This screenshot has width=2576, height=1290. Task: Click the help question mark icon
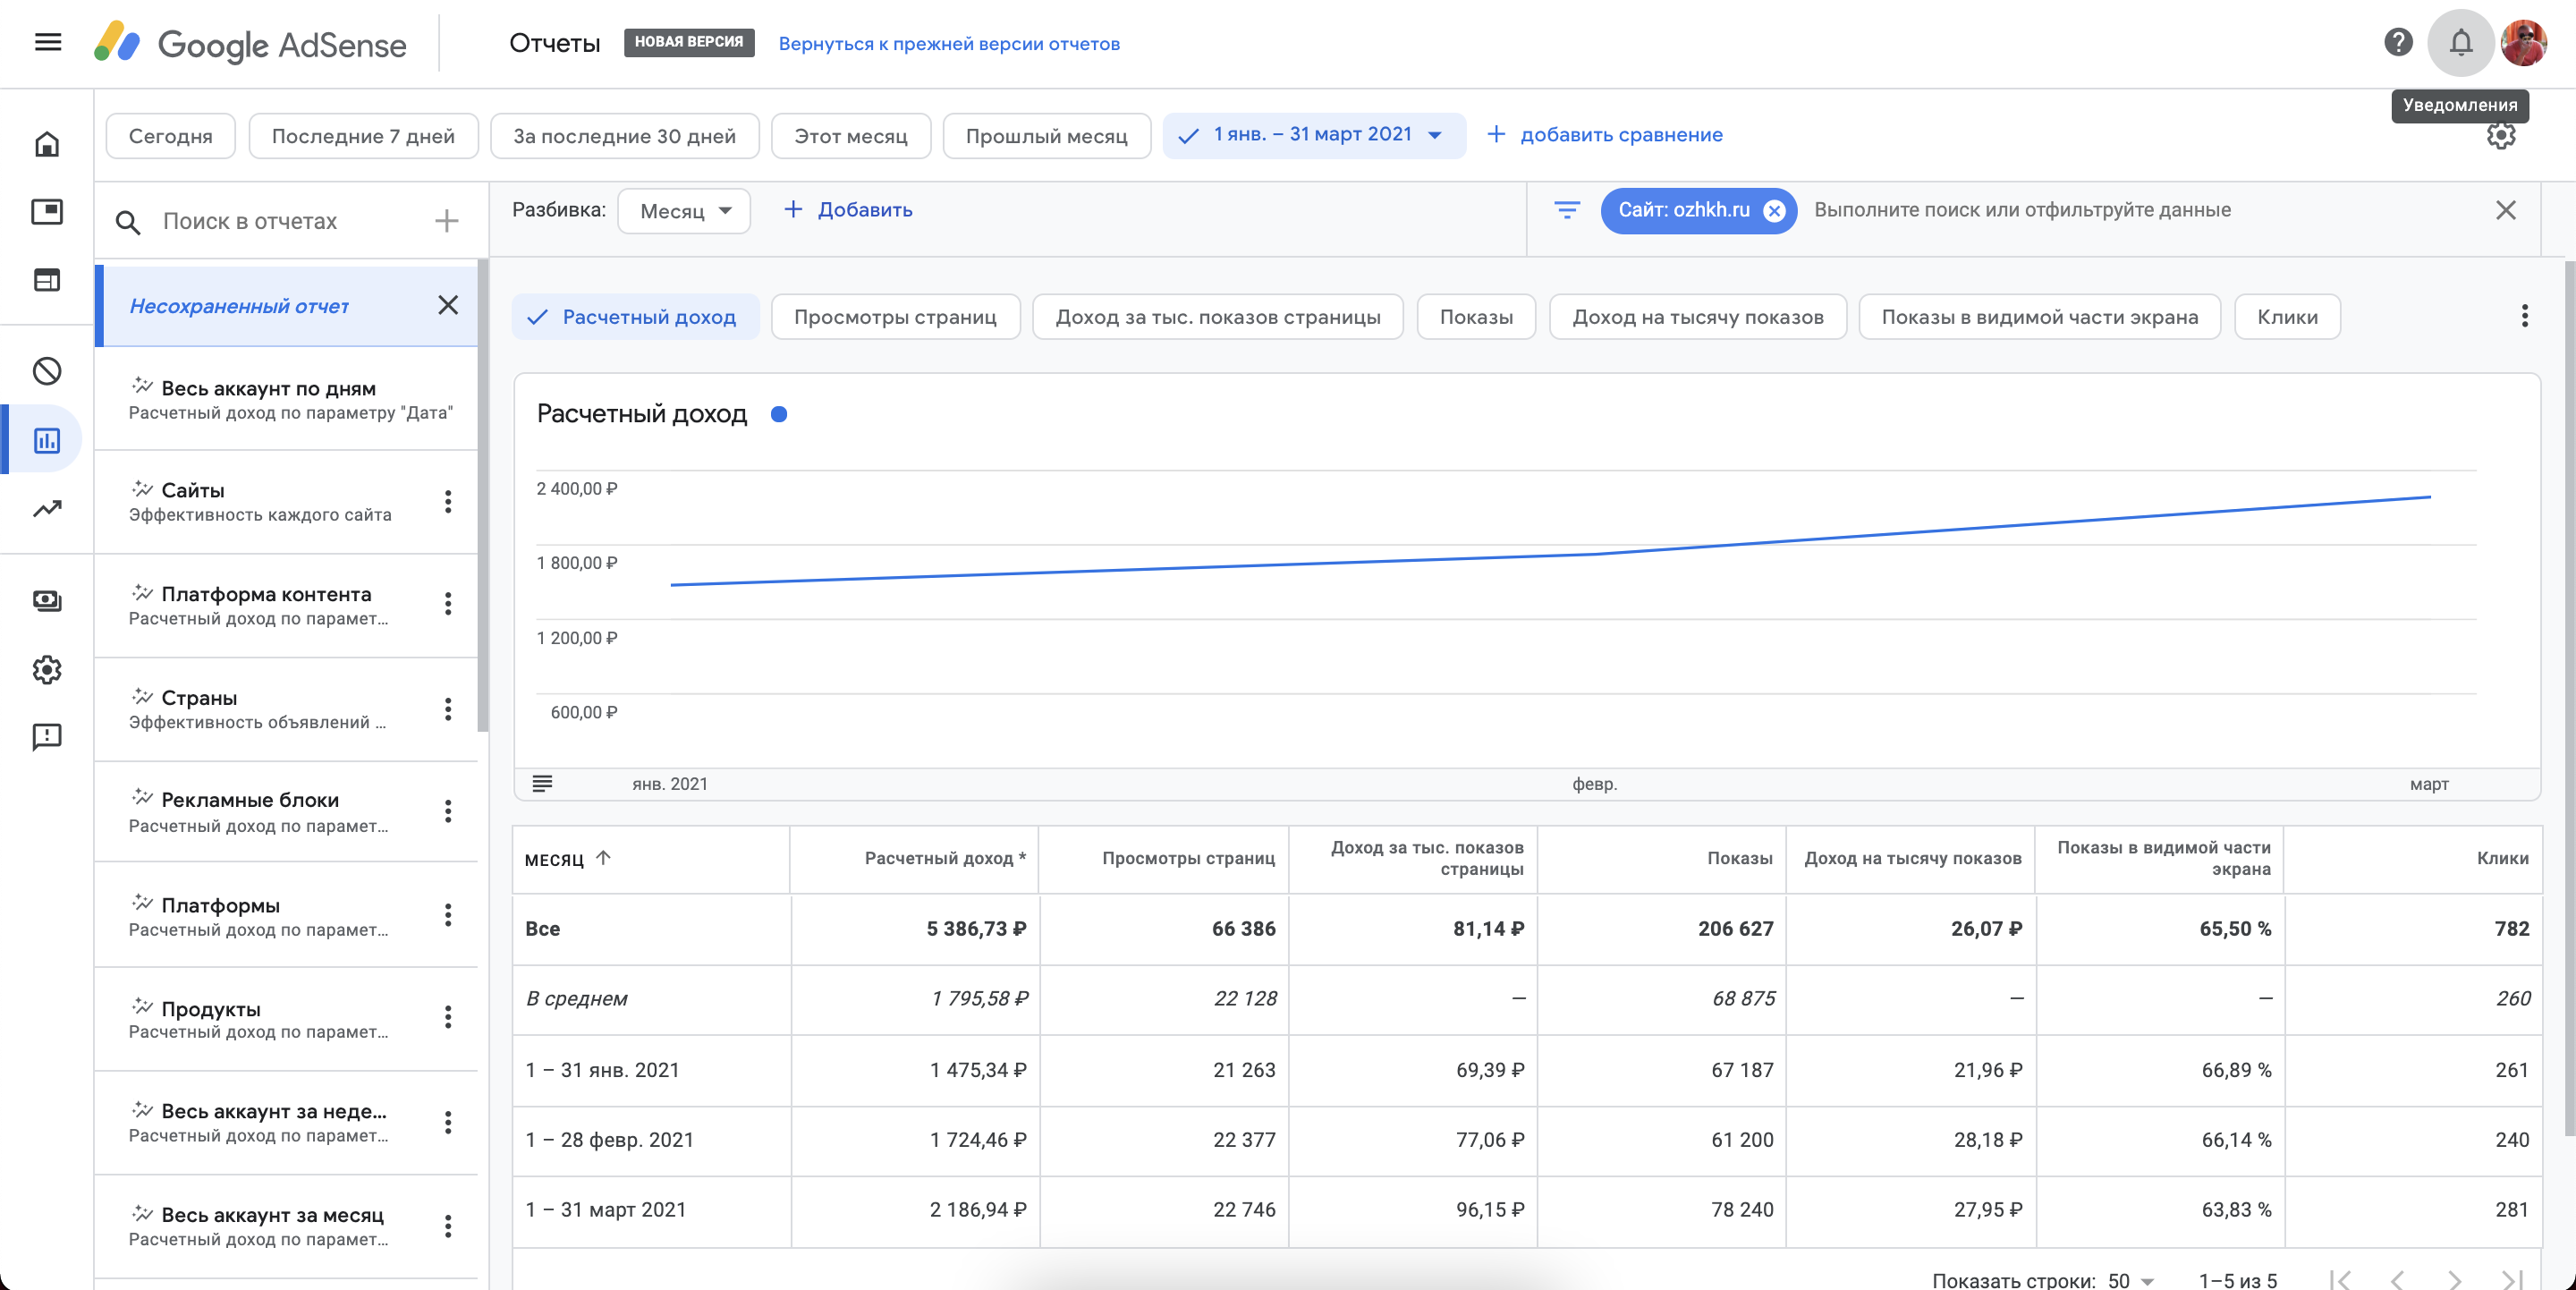[x=2397, y=42]
